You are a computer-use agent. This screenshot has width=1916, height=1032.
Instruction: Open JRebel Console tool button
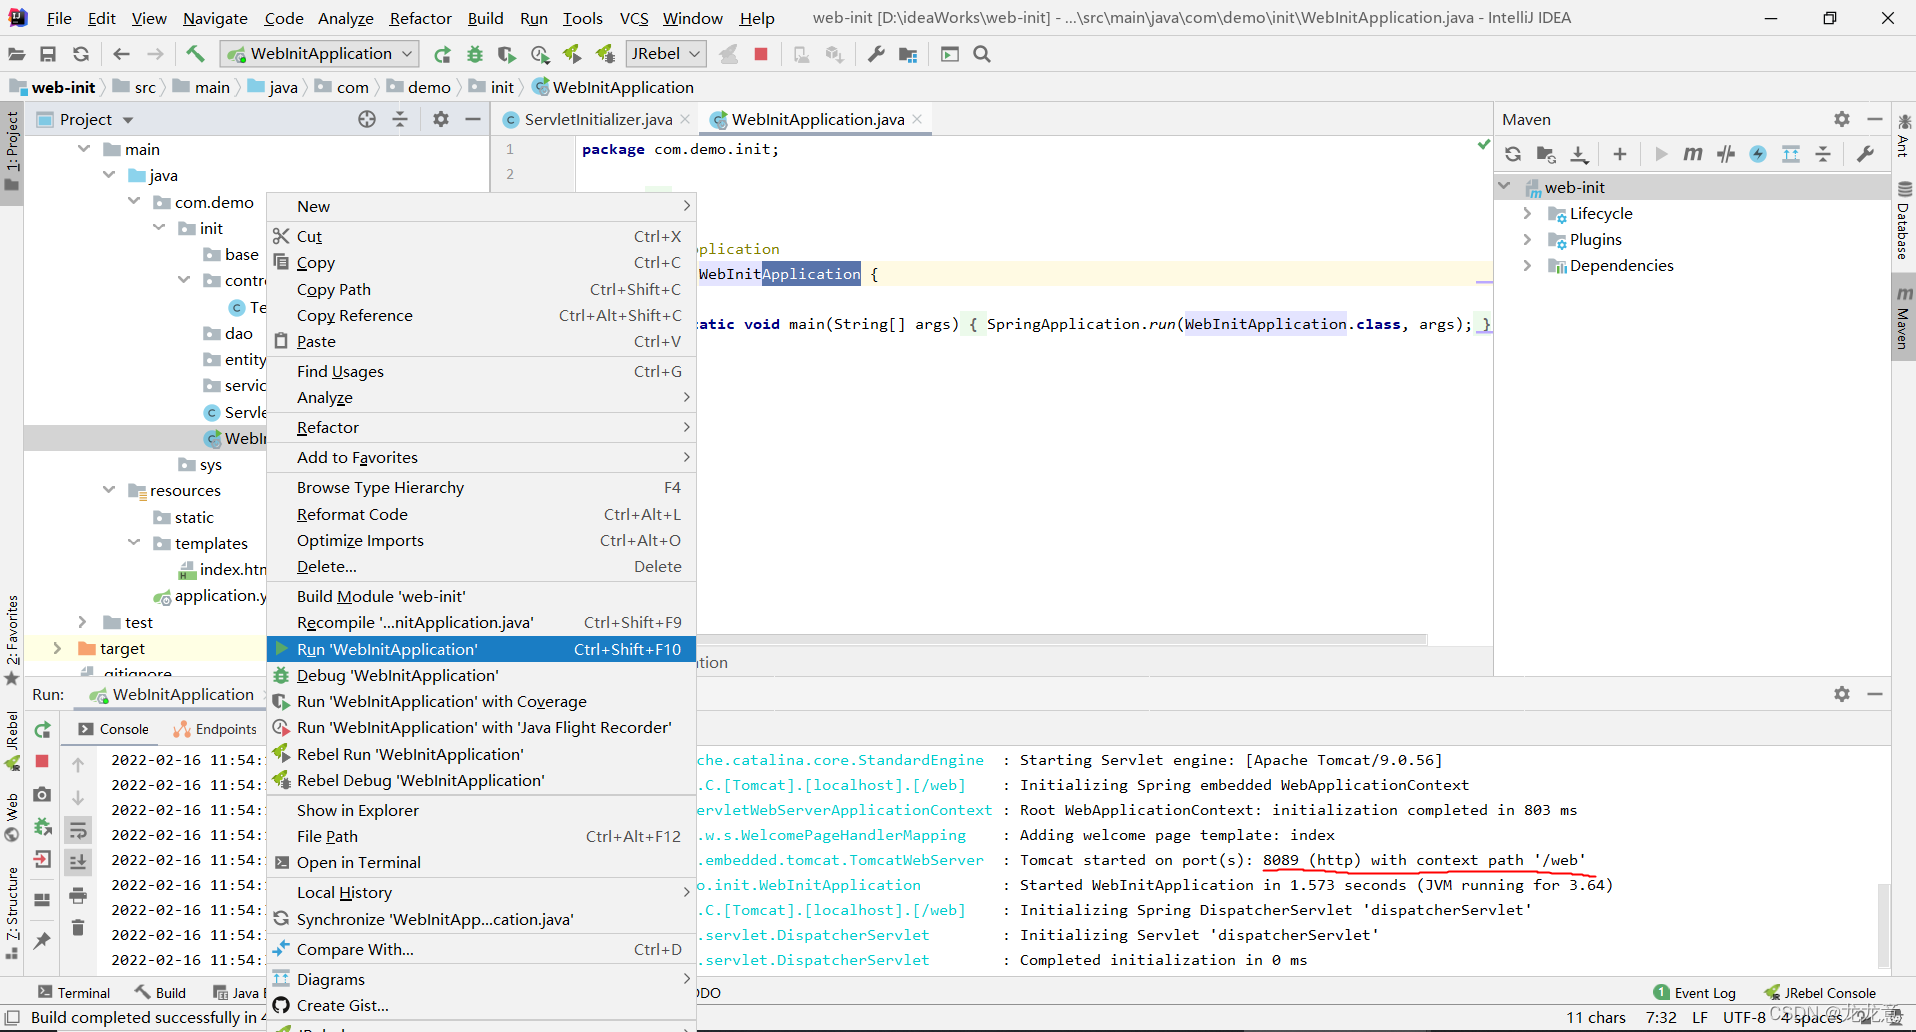tap(1820, 993)
